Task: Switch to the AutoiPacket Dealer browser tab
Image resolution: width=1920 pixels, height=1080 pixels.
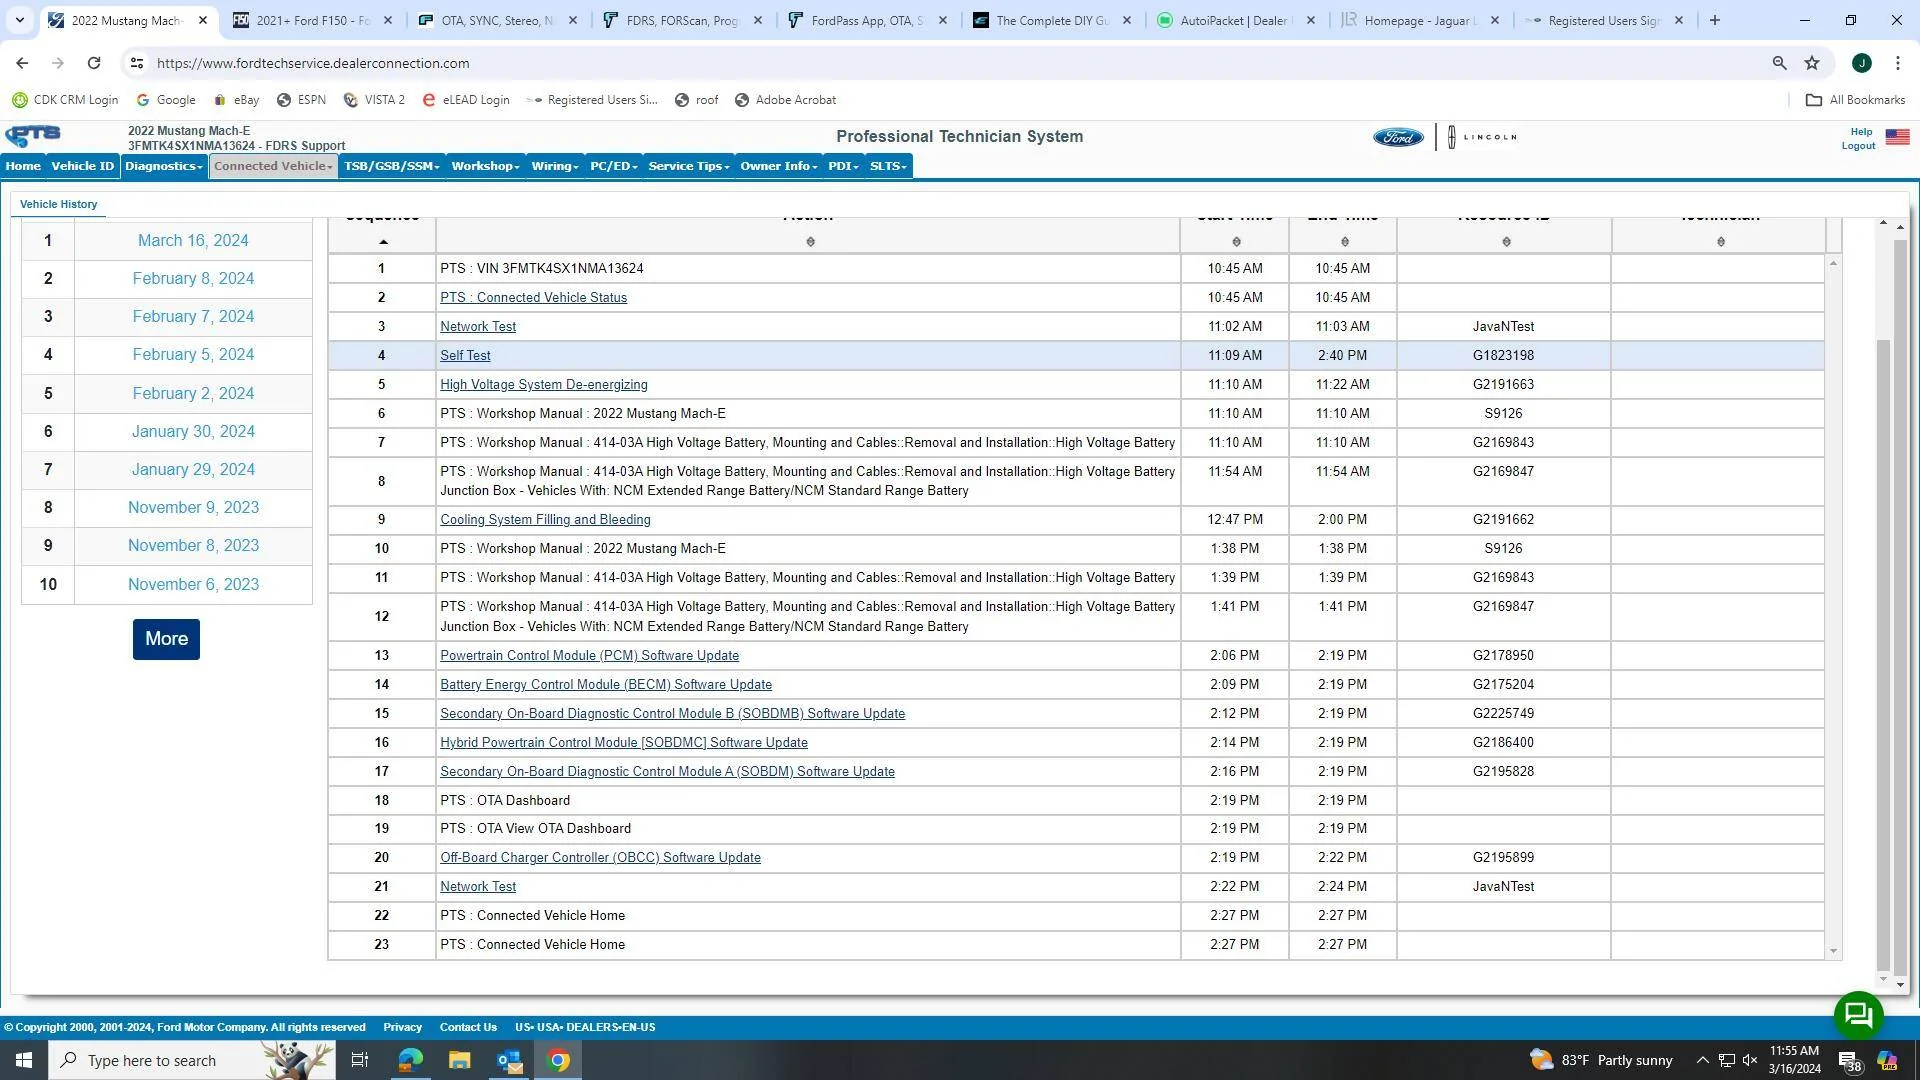Action: [x=1235, y=20]
